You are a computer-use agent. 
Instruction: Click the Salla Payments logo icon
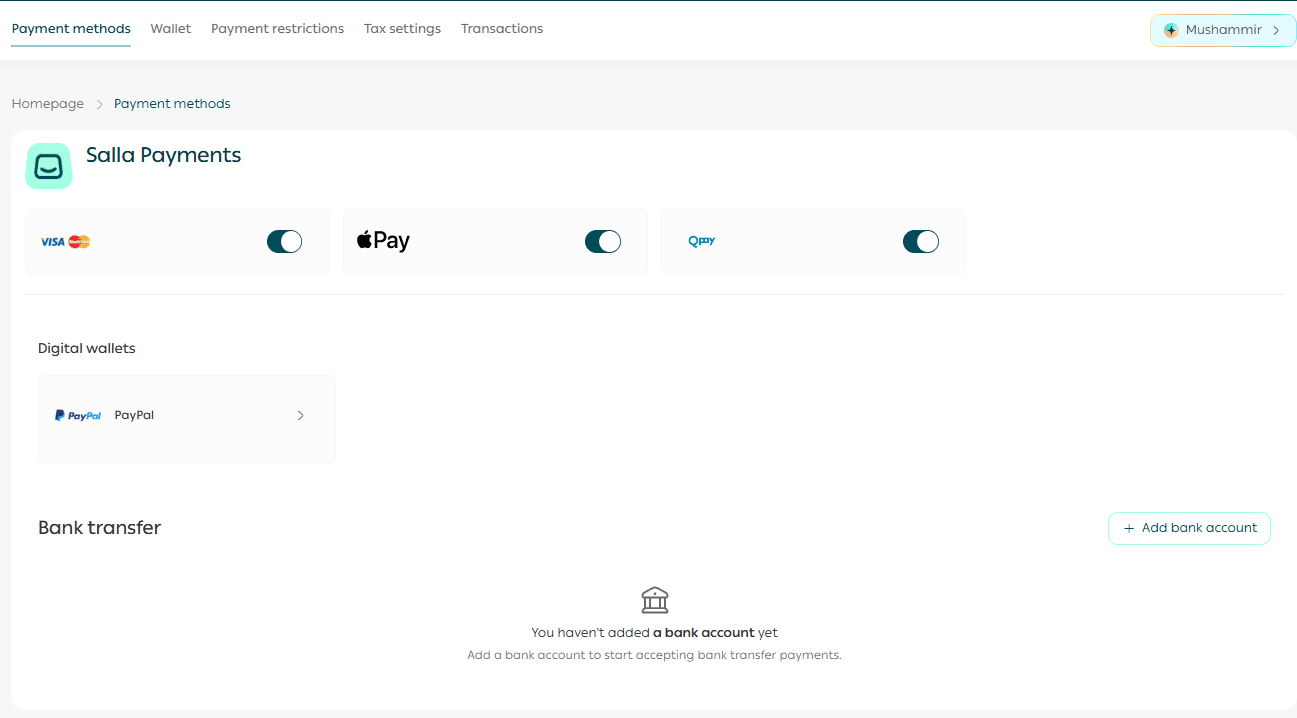(49, 166)
